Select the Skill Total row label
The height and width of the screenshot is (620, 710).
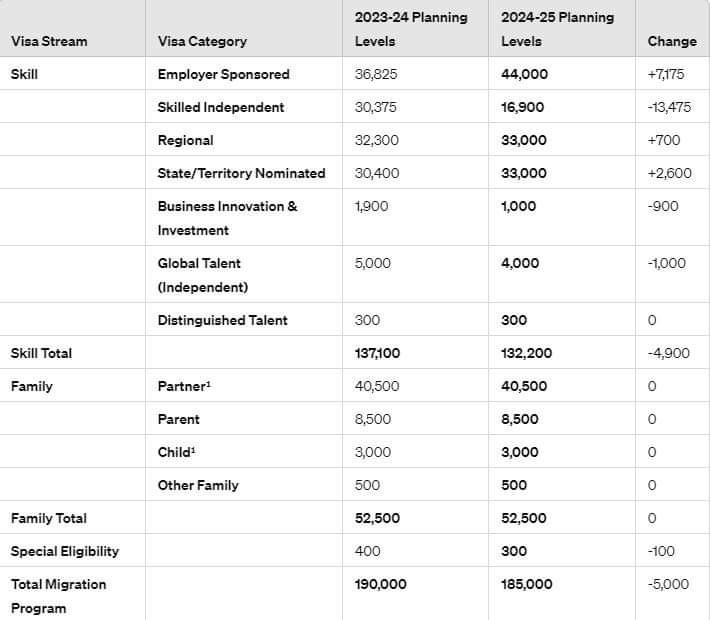41,353
